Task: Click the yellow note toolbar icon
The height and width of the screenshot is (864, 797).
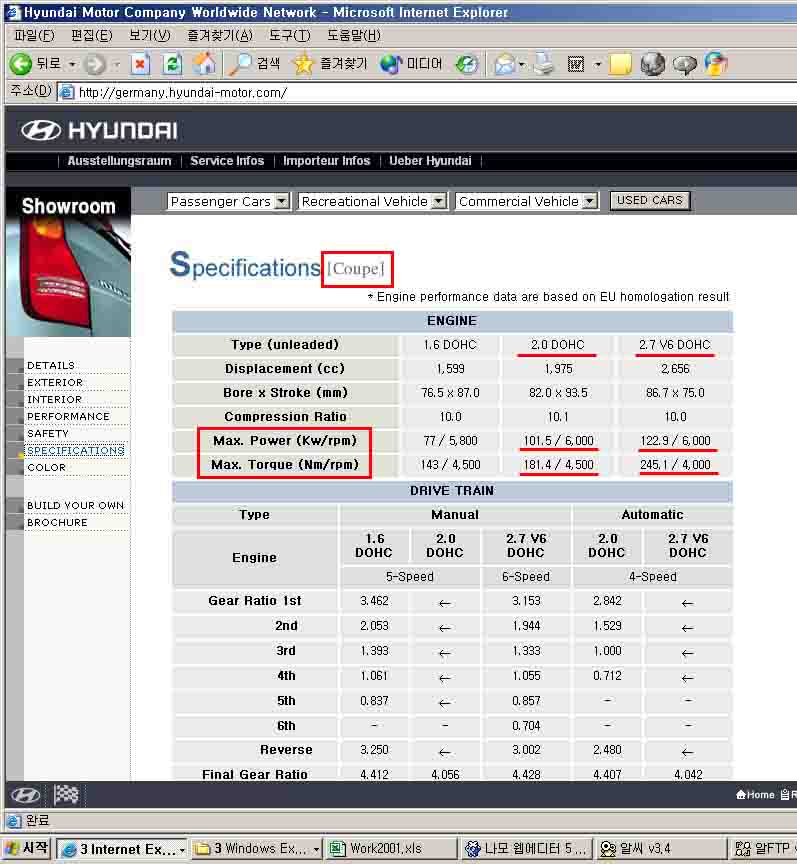Action: [620, 64]
